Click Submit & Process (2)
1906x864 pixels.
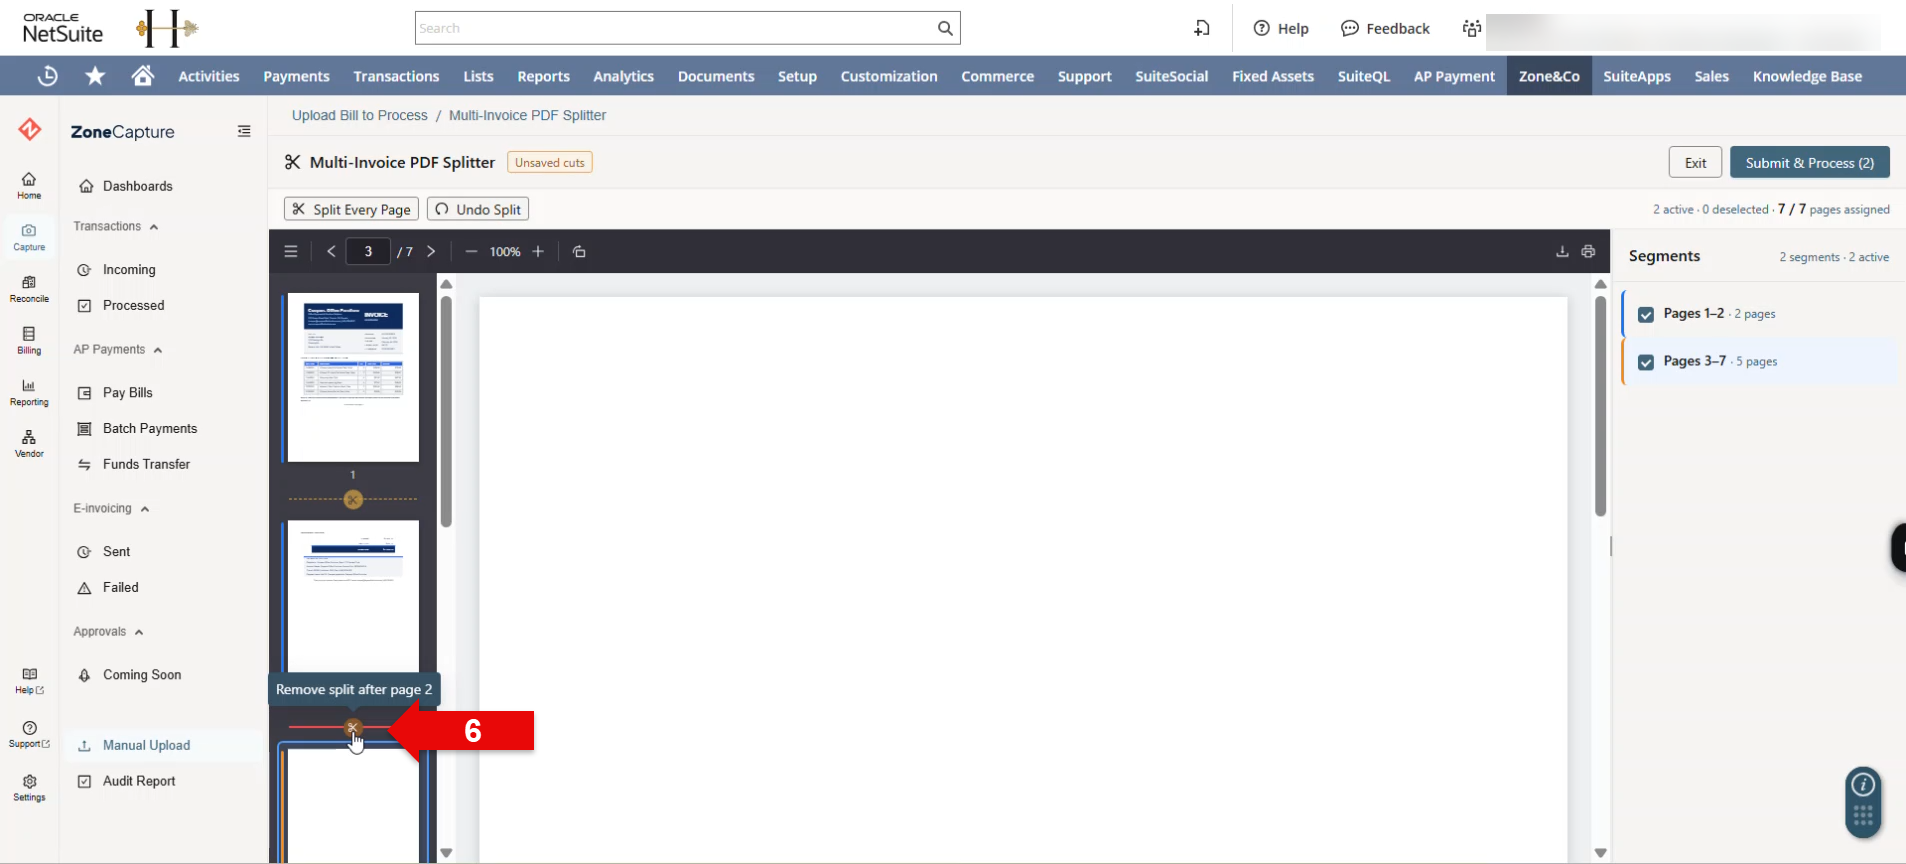click(1809, 163)
